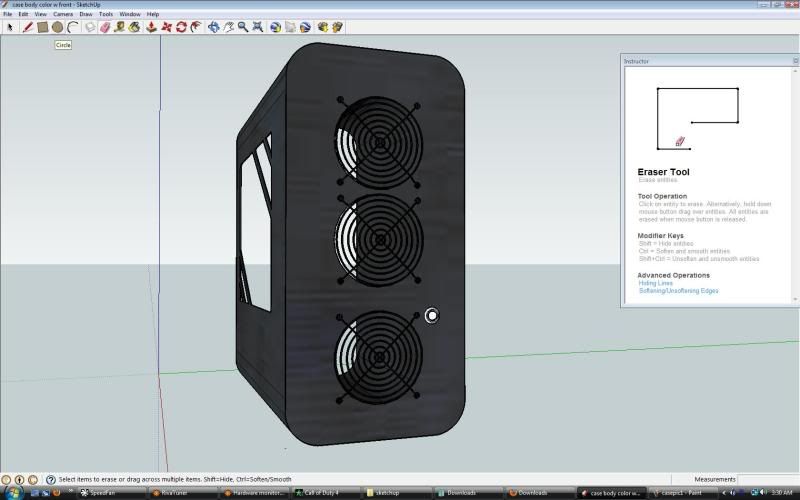Image resolution: width=800 pixels, height=500 pixels.
Task: Switch to Call of Duty 4 taskbar item
Action: 327,493
